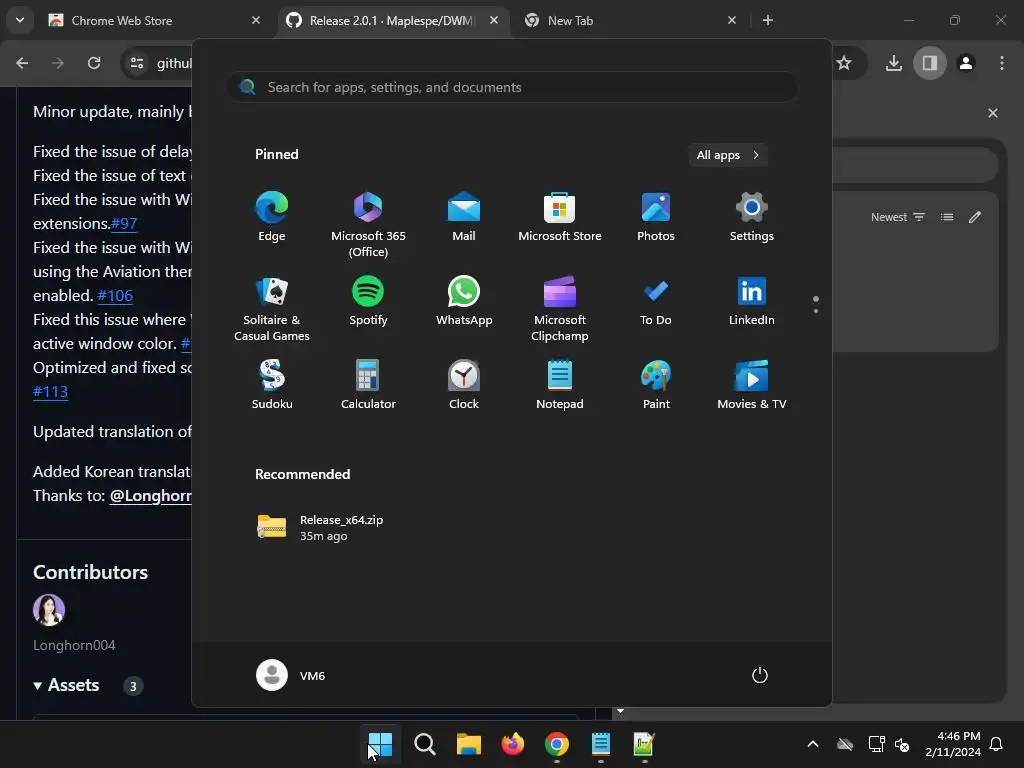This screenshot has height=768, width=1024.
Task: Show hidden system tray icons
Action: [813, 744]
